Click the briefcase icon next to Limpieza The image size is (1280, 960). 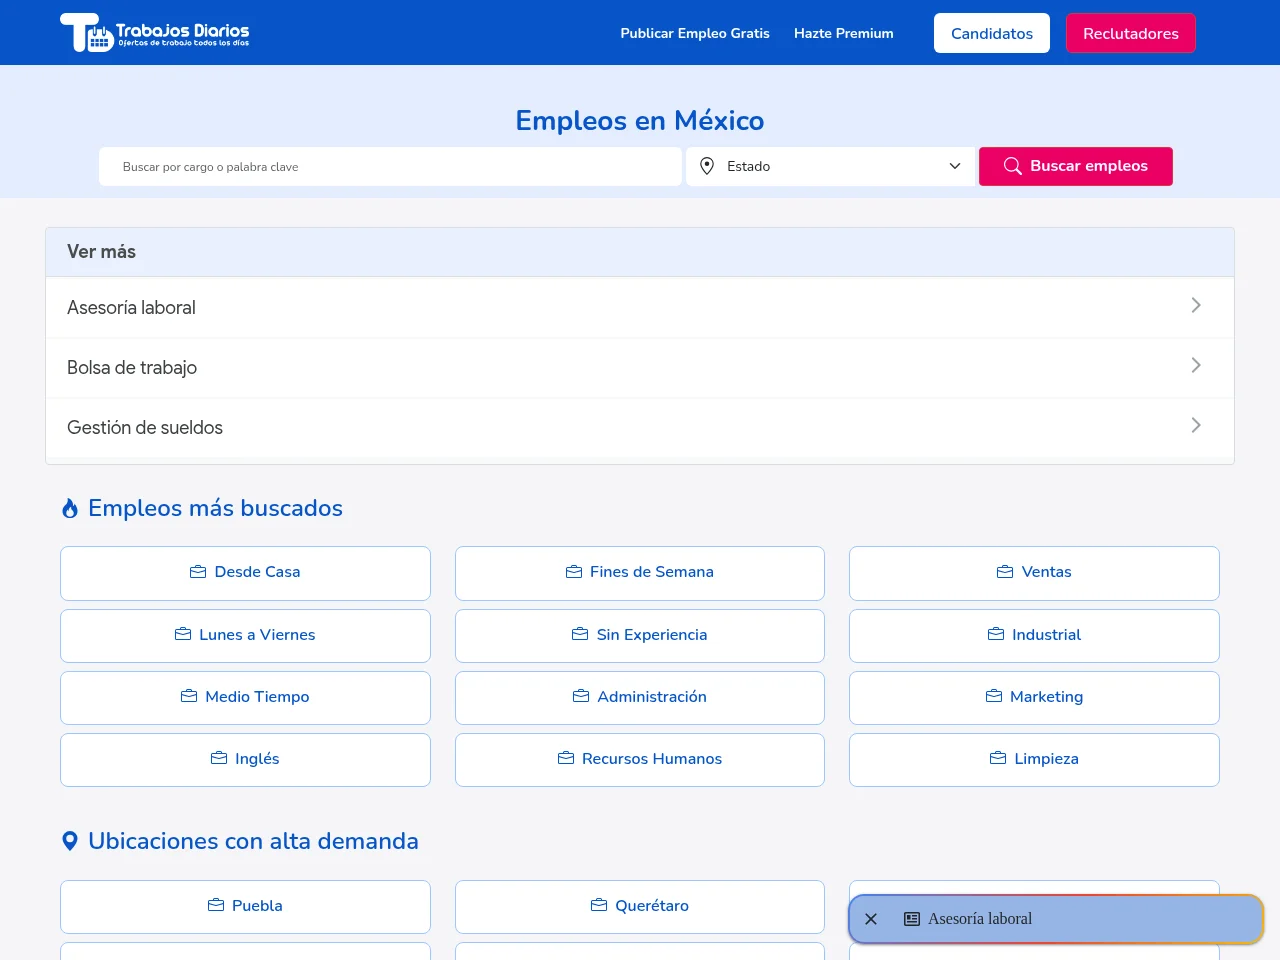998,758
